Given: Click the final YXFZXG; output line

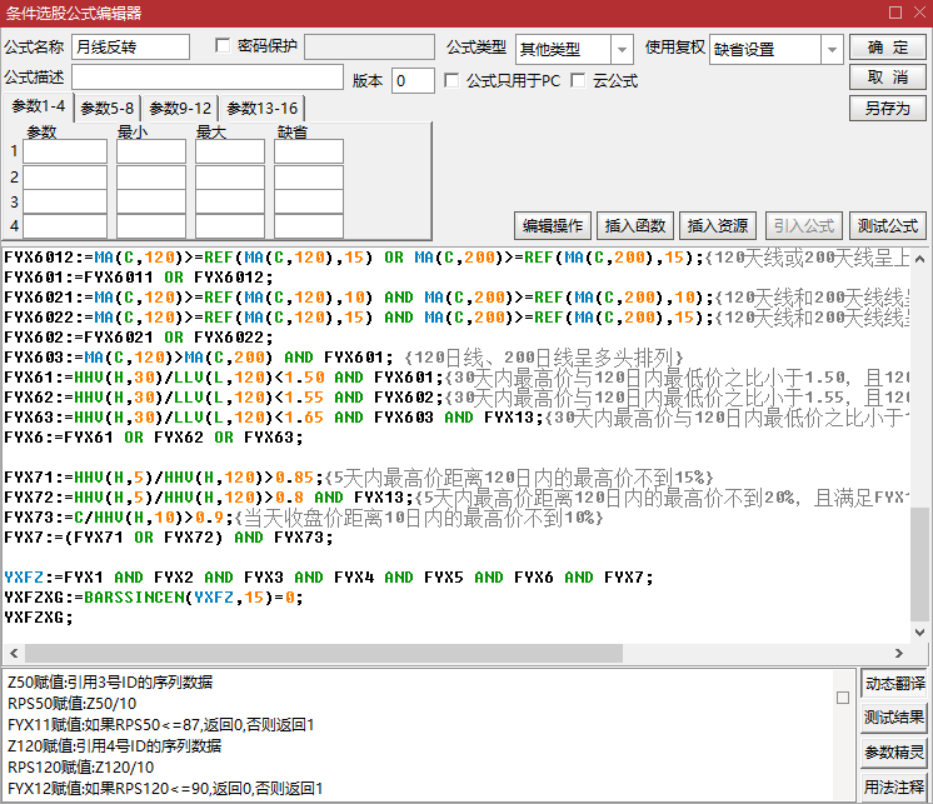Looking at the screenshot, I should (x=39, y=617).
